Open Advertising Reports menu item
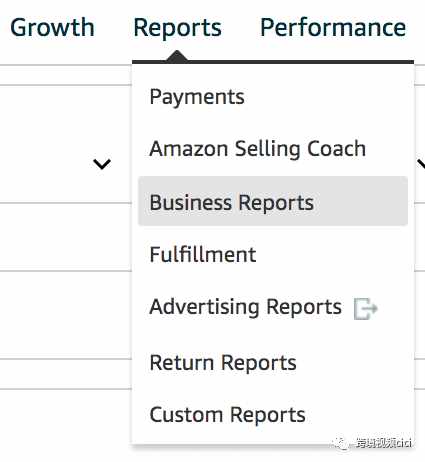The width and height of the screenshot is (425, 462). click(246, 307)
